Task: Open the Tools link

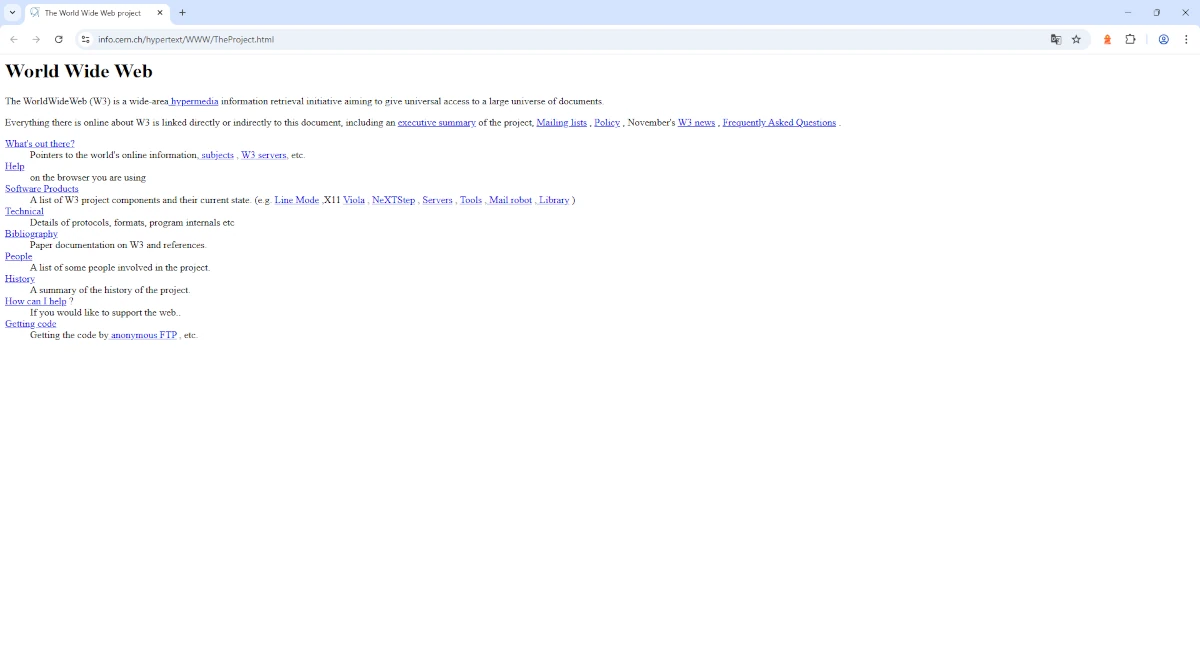Action: point(471,200)
